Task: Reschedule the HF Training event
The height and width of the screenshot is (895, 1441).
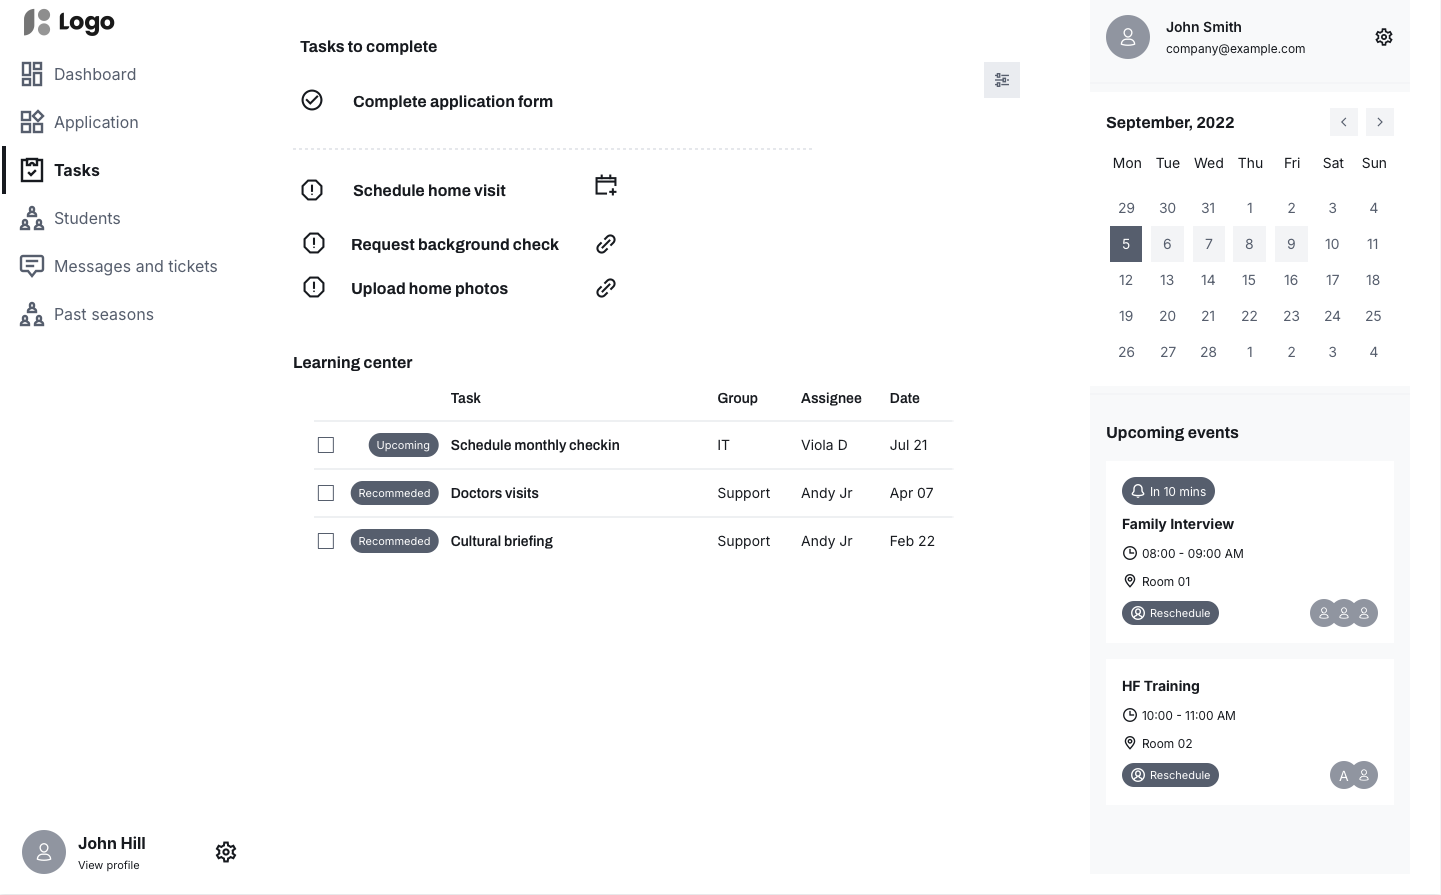Action: [1170, 775]
